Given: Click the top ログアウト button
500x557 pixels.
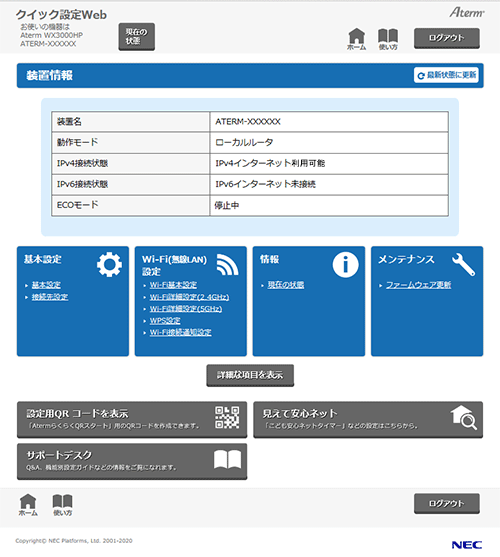Looking at the screenshot, I should pos(447,38).
